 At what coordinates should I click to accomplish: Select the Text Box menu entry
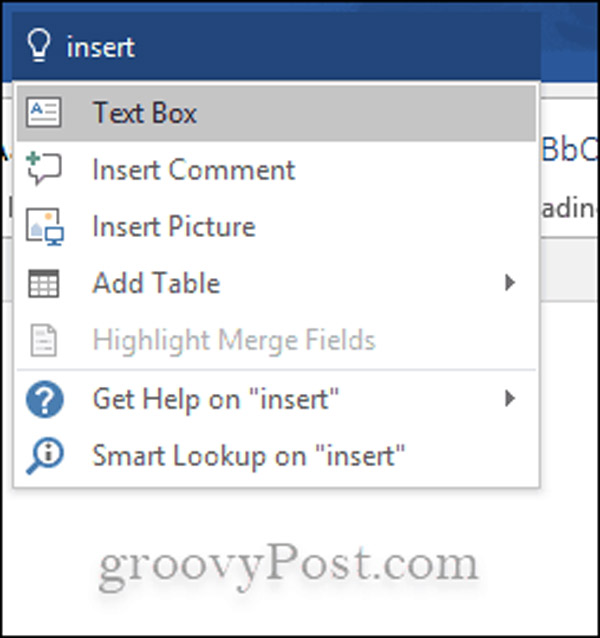click(276, 113)
